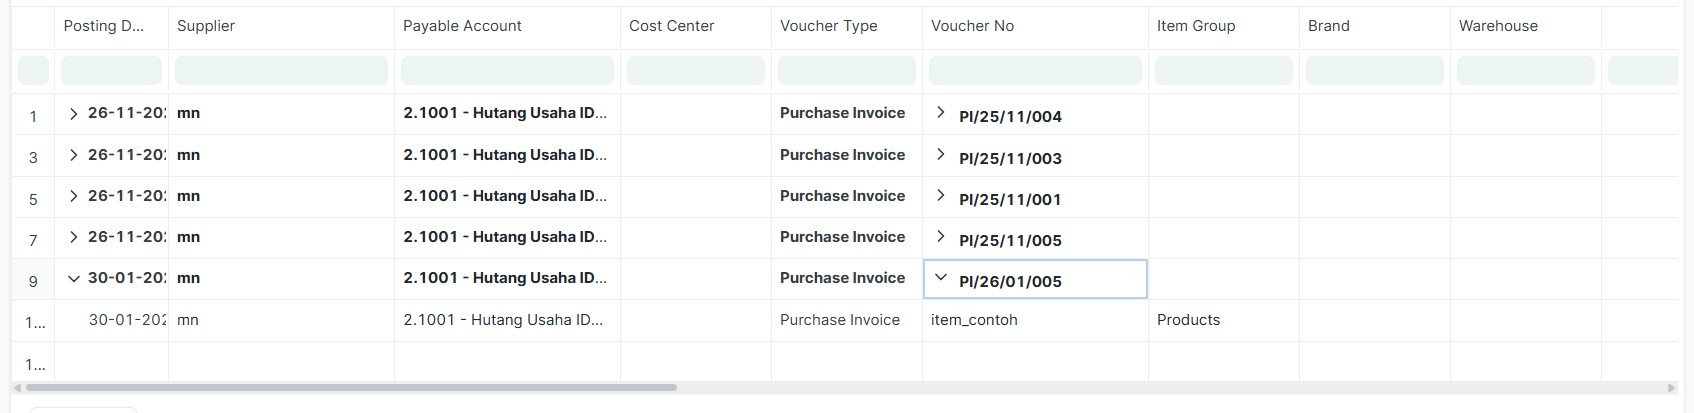
Task: Focus the Payable Account filter box
Action: 507,70
